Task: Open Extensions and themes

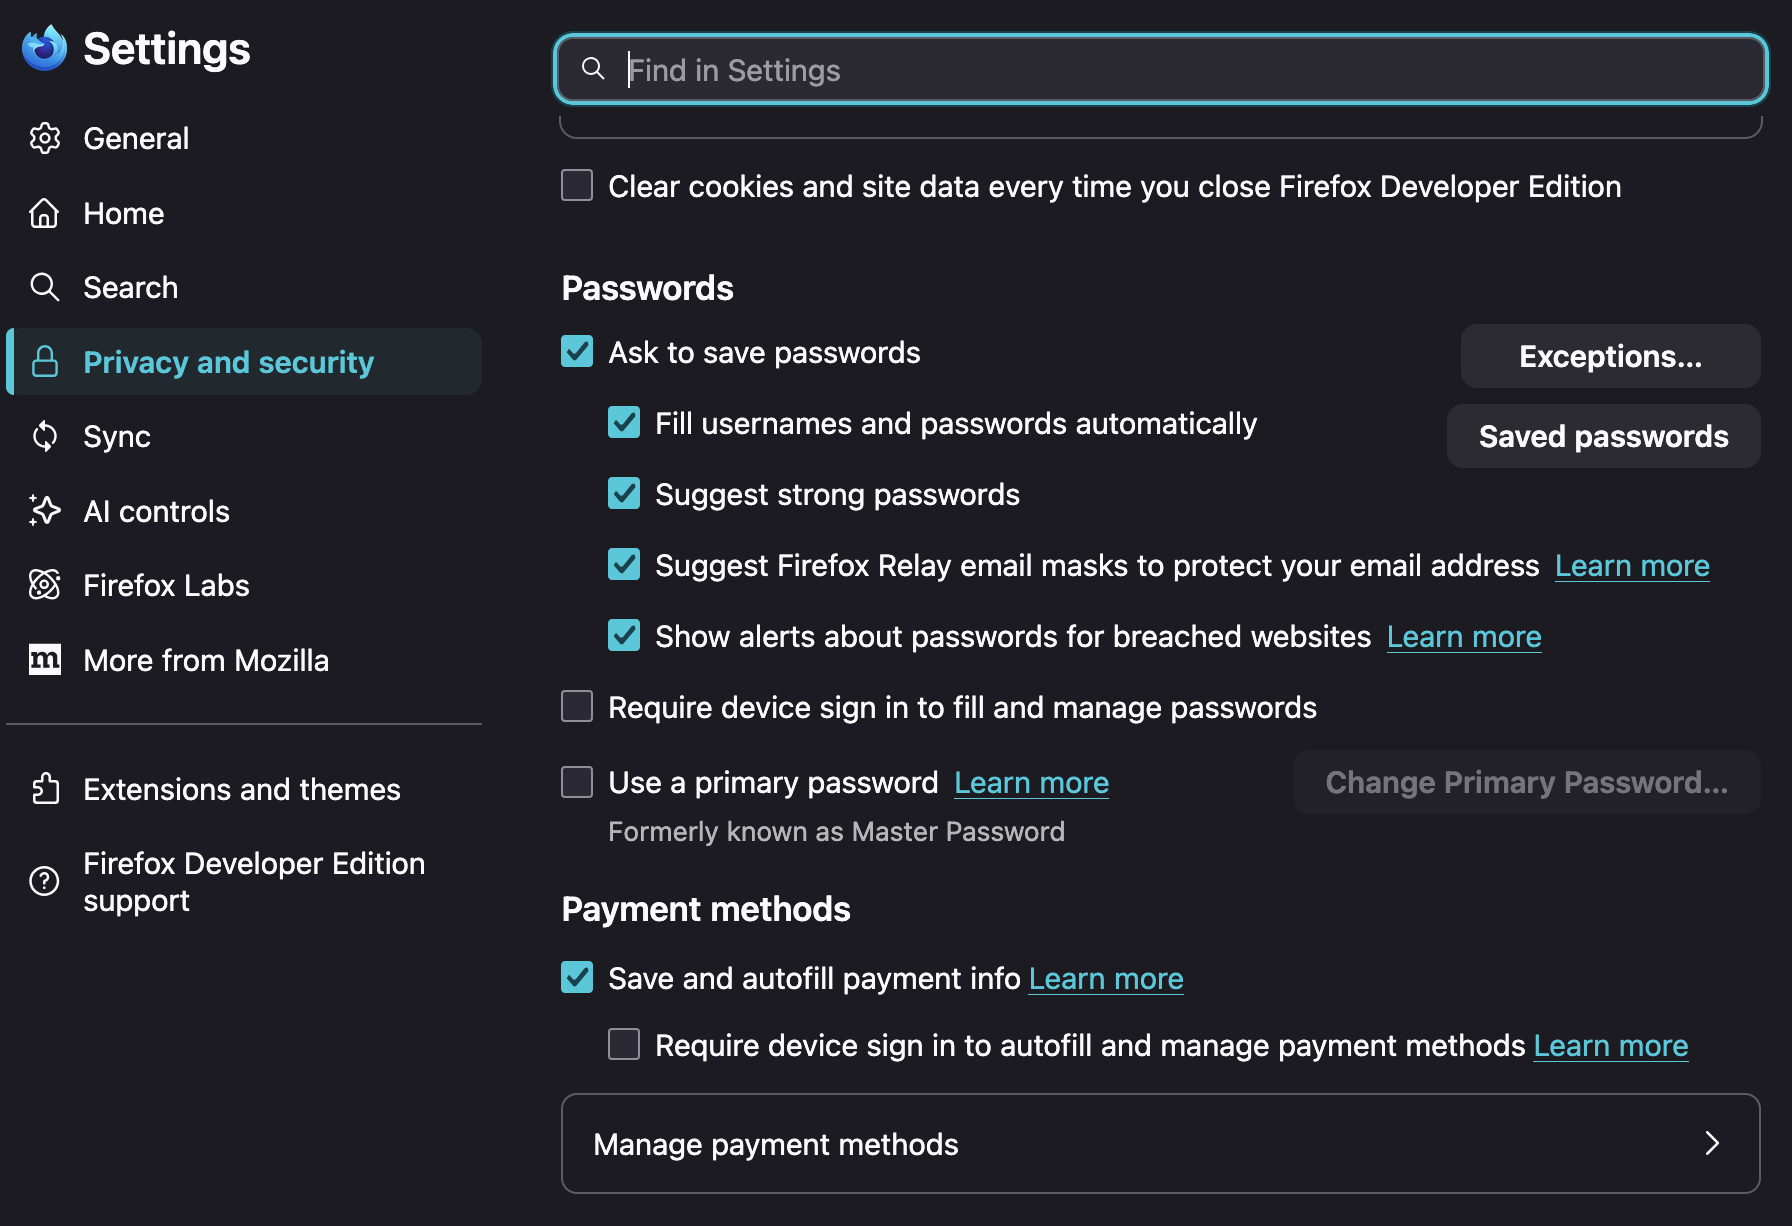Action: (x=244, y=789)
